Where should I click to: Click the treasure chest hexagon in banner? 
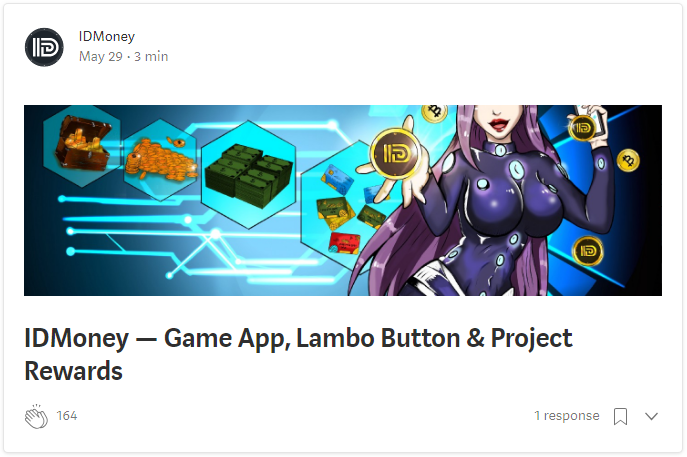click(82, 143)
